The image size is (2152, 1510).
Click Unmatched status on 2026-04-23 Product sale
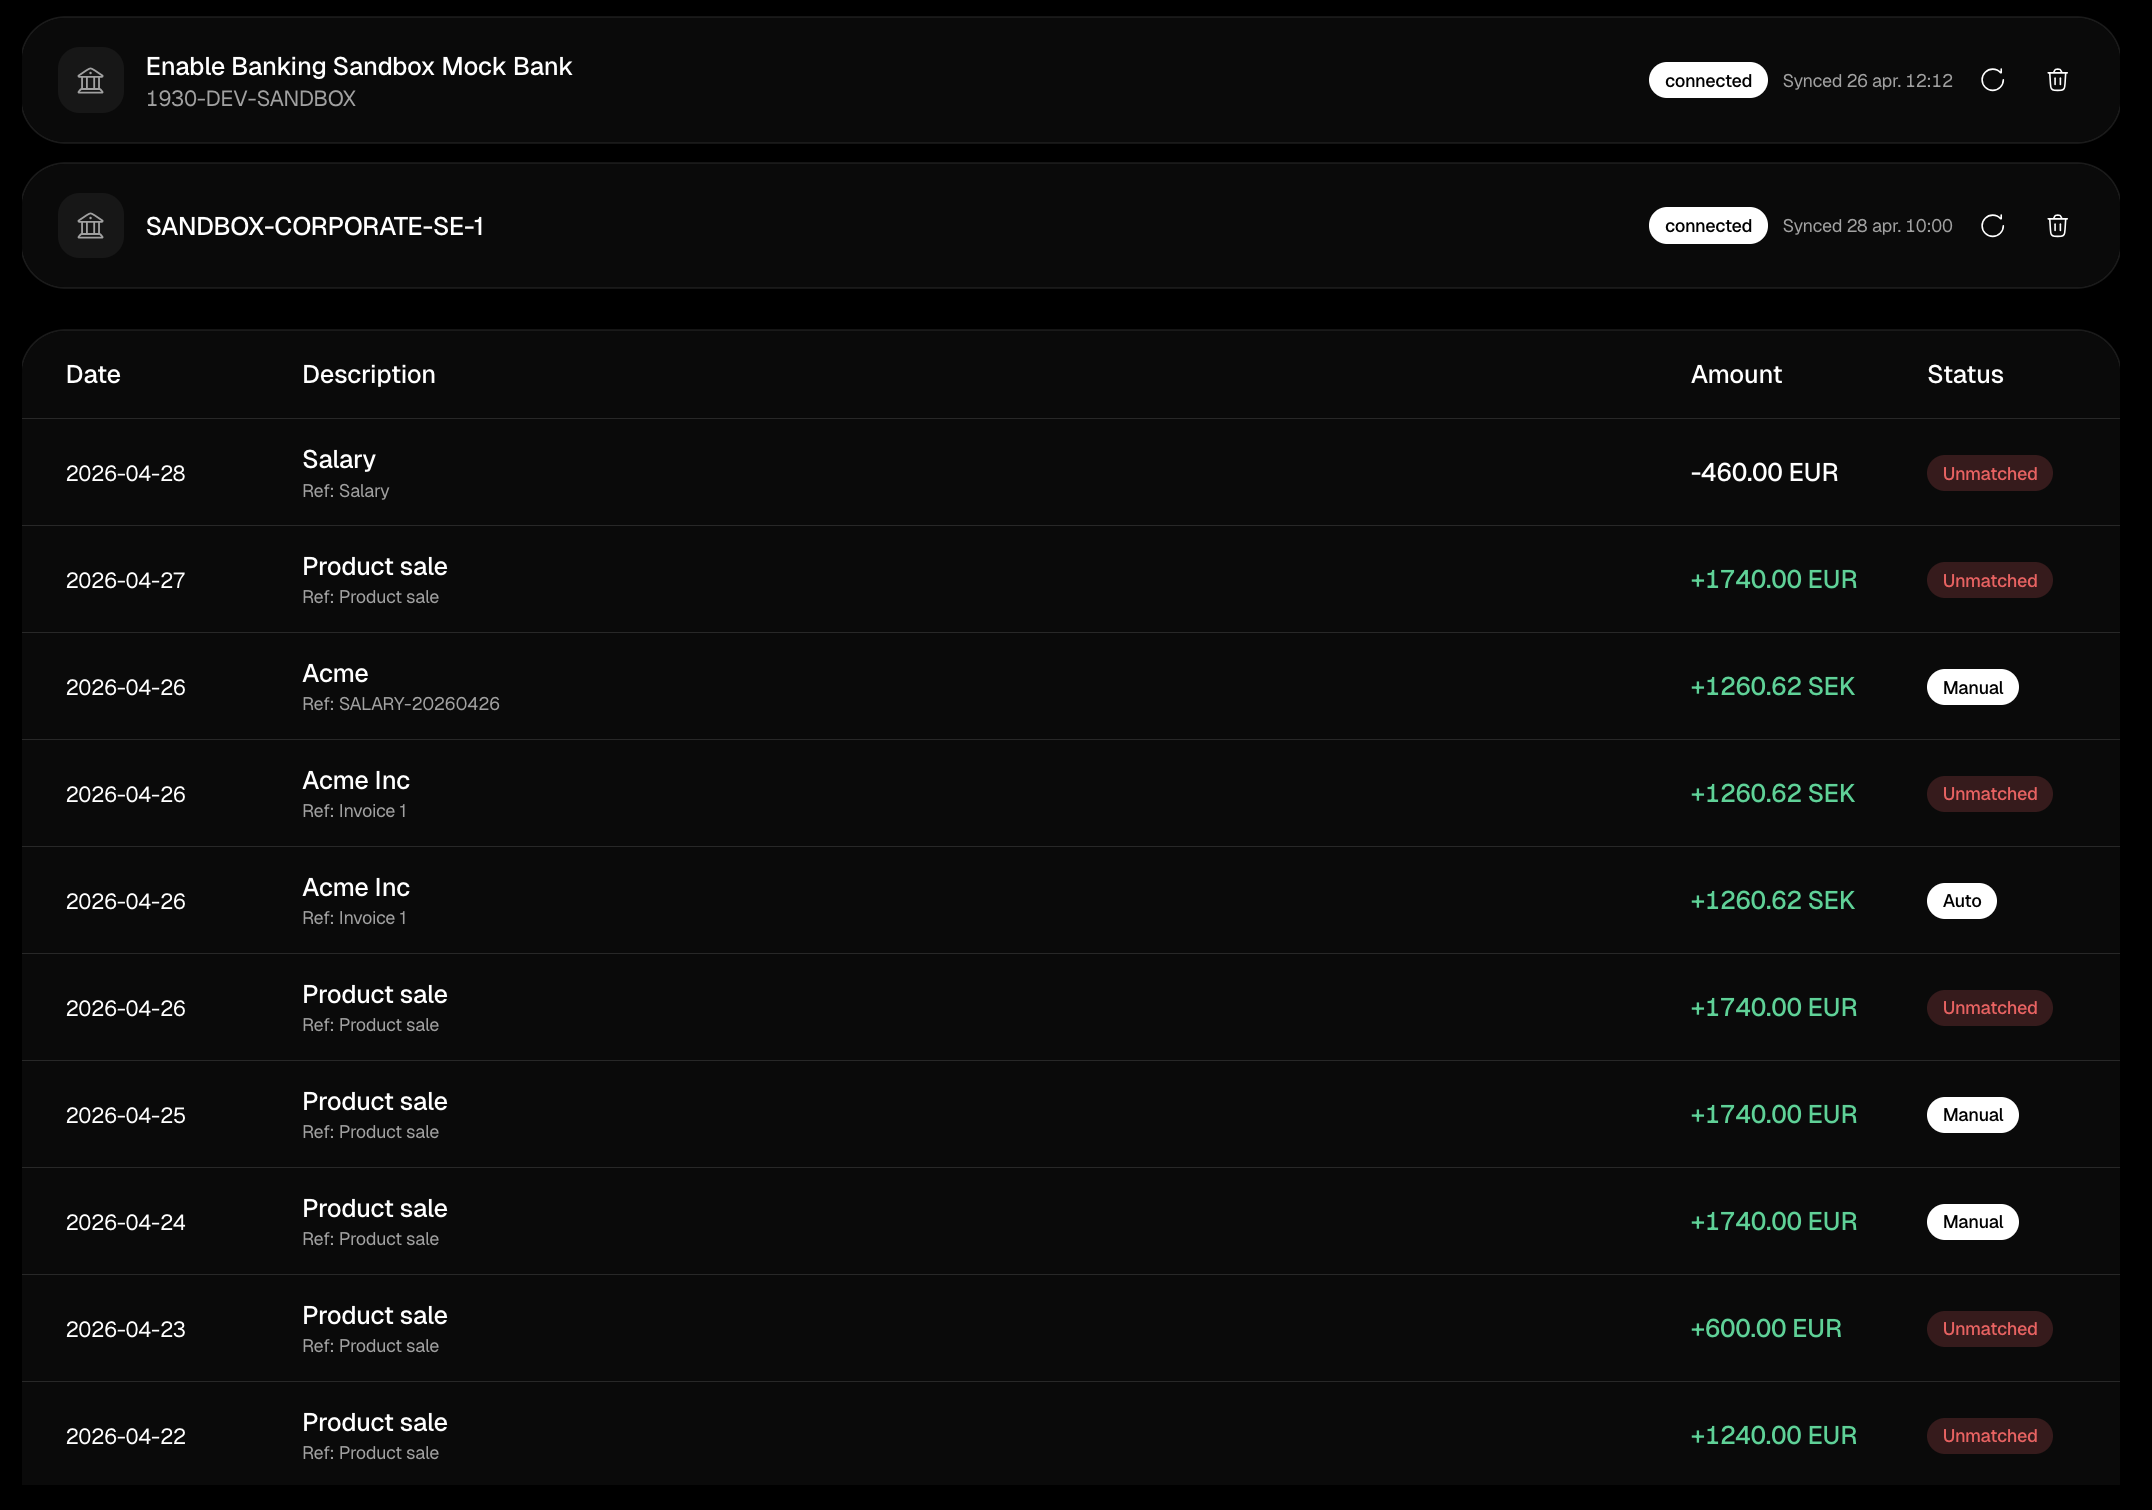(x=1989, y=1329)
